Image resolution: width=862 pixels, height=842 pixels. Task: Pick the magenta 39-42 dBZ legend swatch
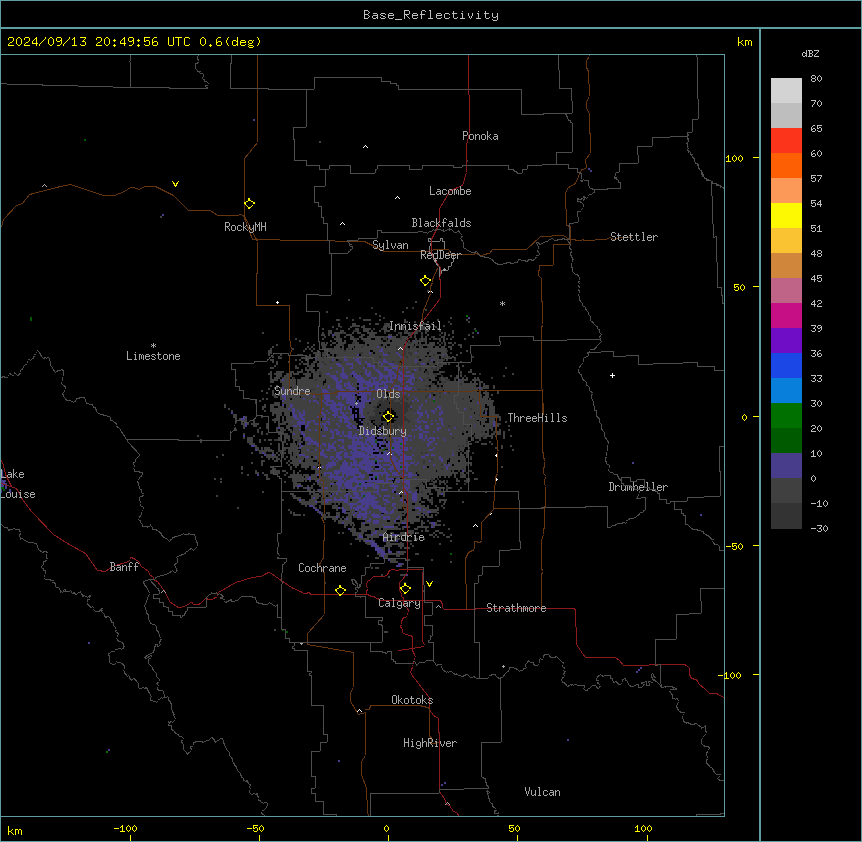tap(786, 315)
